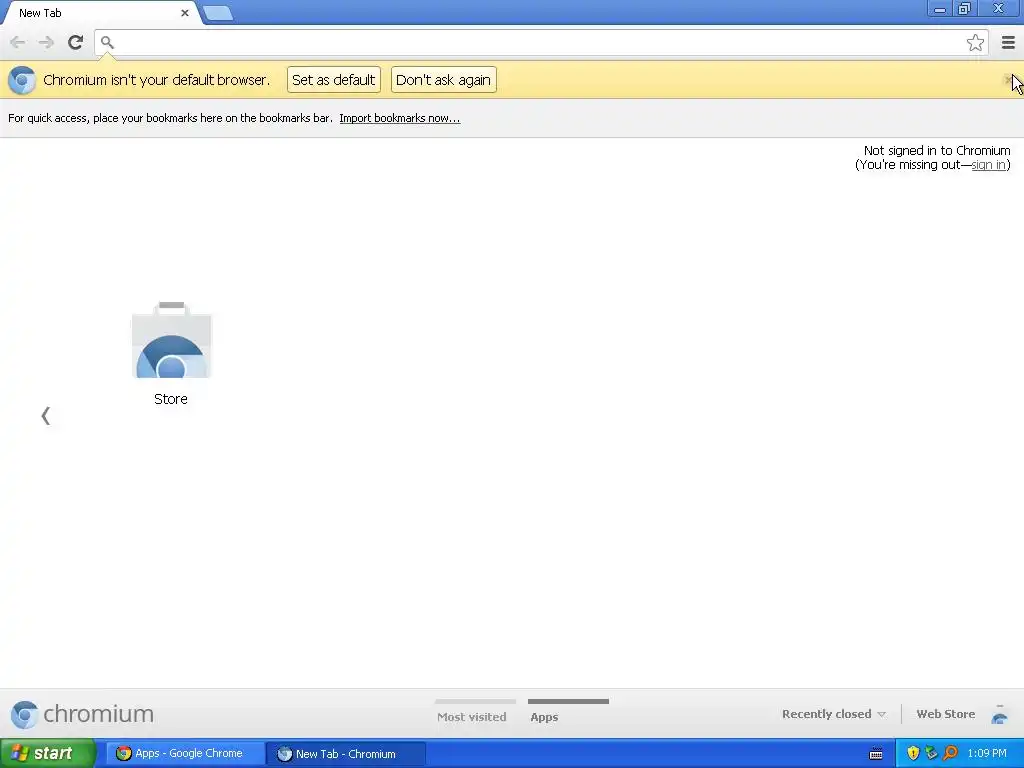Click the keyboard icon in the taskbar
The image size is (1024, 768).
[x=876, y=754]
